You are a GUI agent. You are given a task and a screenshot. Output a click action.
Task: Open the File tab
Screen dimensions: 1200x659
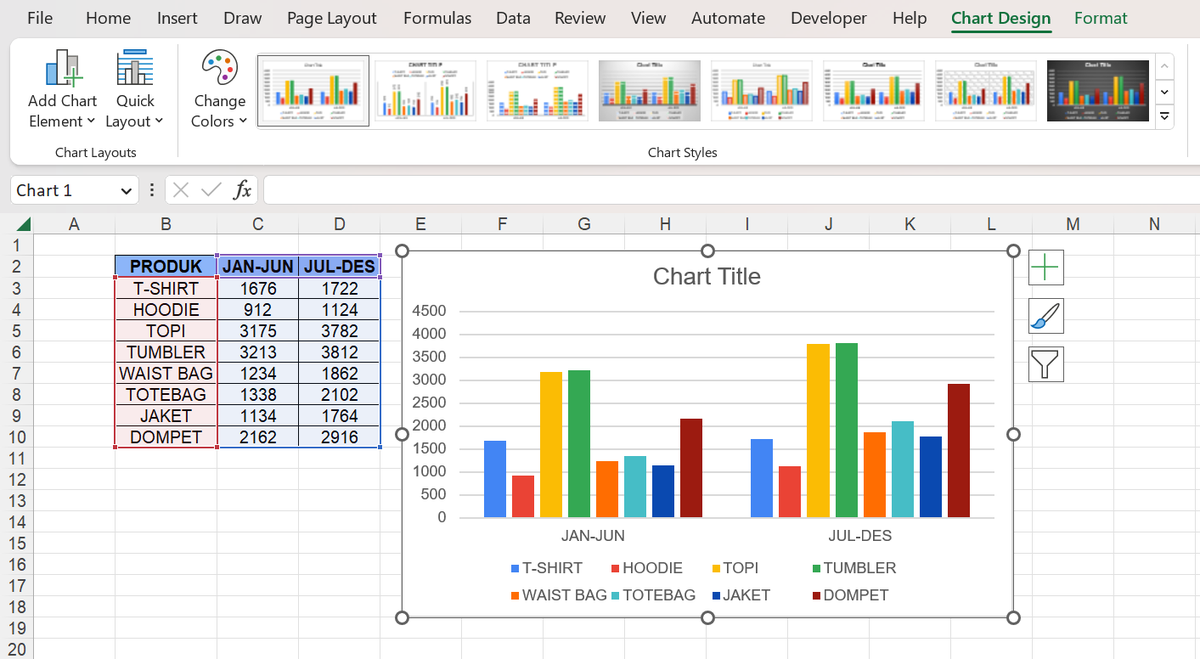point(40,18)
